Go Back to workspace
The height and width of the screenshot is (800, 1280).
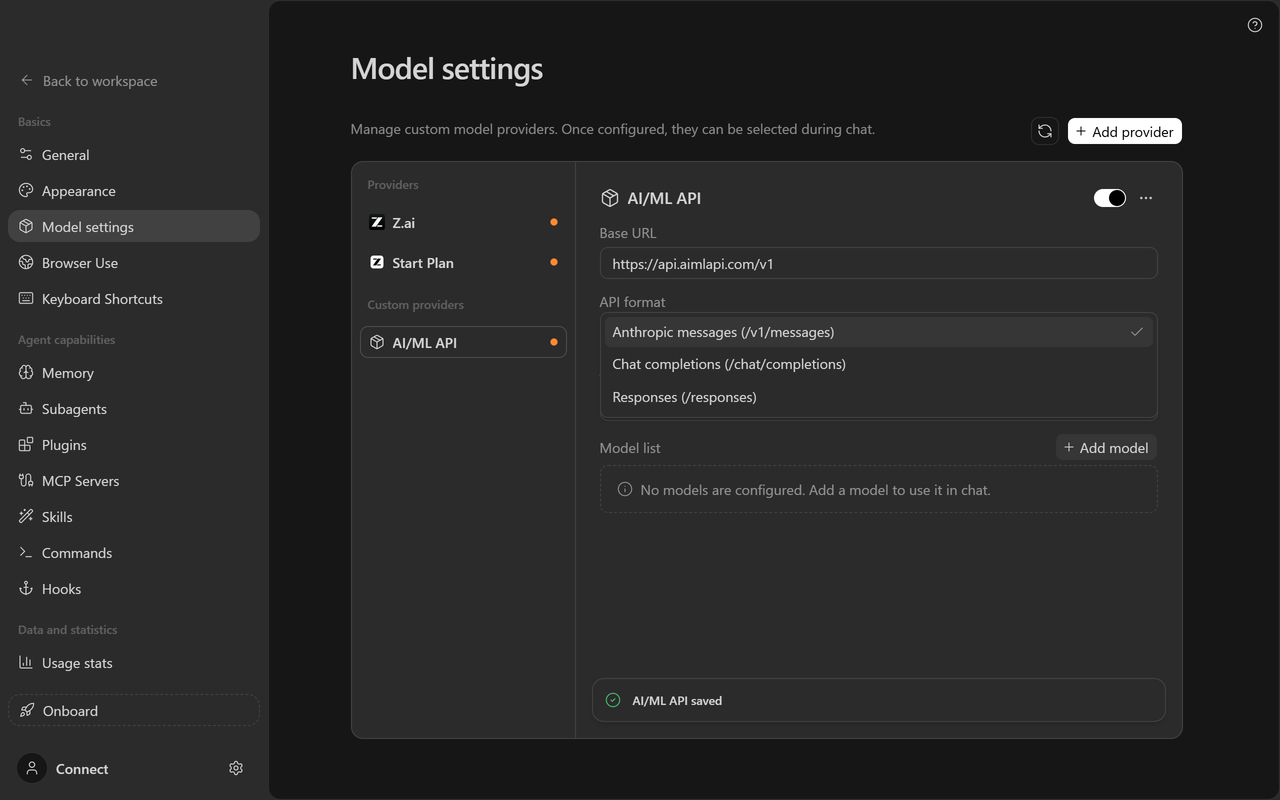[x=89, y=81]
